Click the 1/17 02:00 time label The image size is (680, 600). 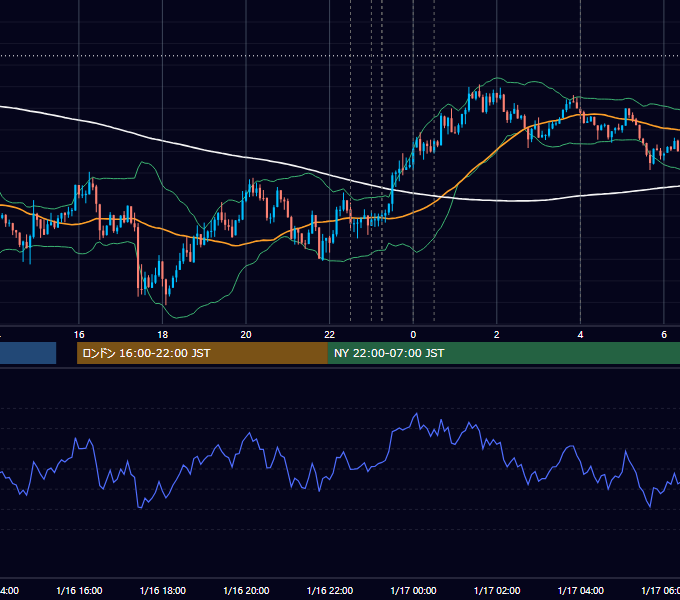click(497, 590)
